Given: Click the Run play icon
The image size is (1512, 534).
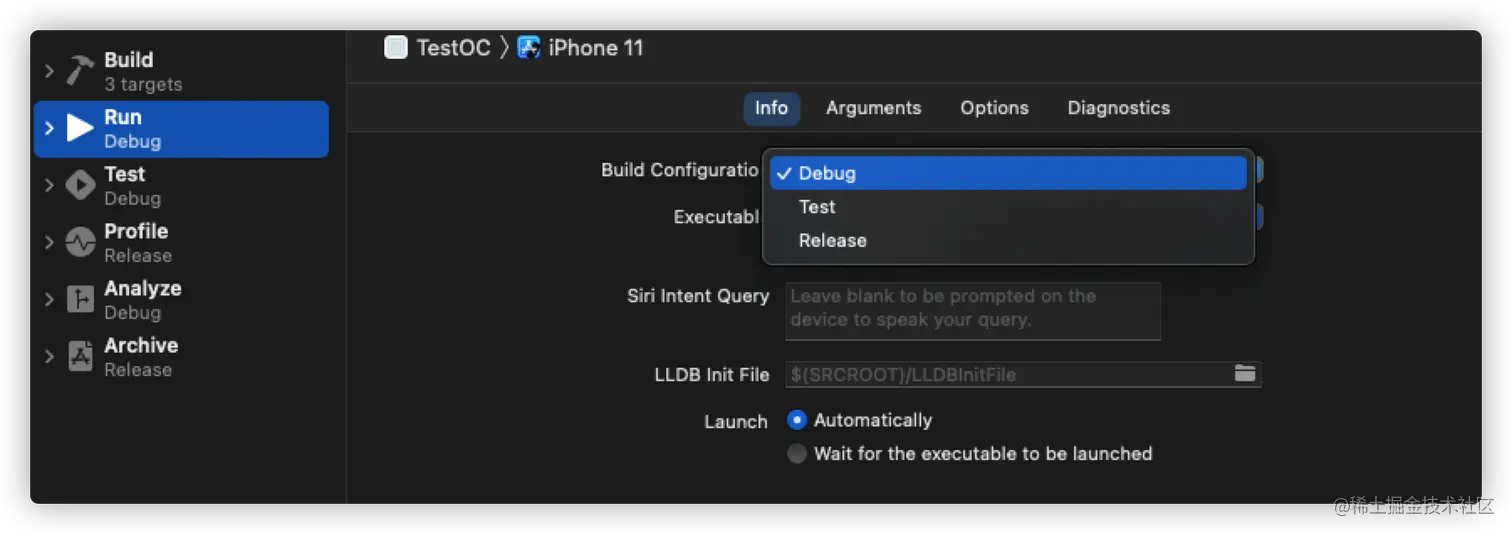Looking at the screenshot, I should (81, 128).
